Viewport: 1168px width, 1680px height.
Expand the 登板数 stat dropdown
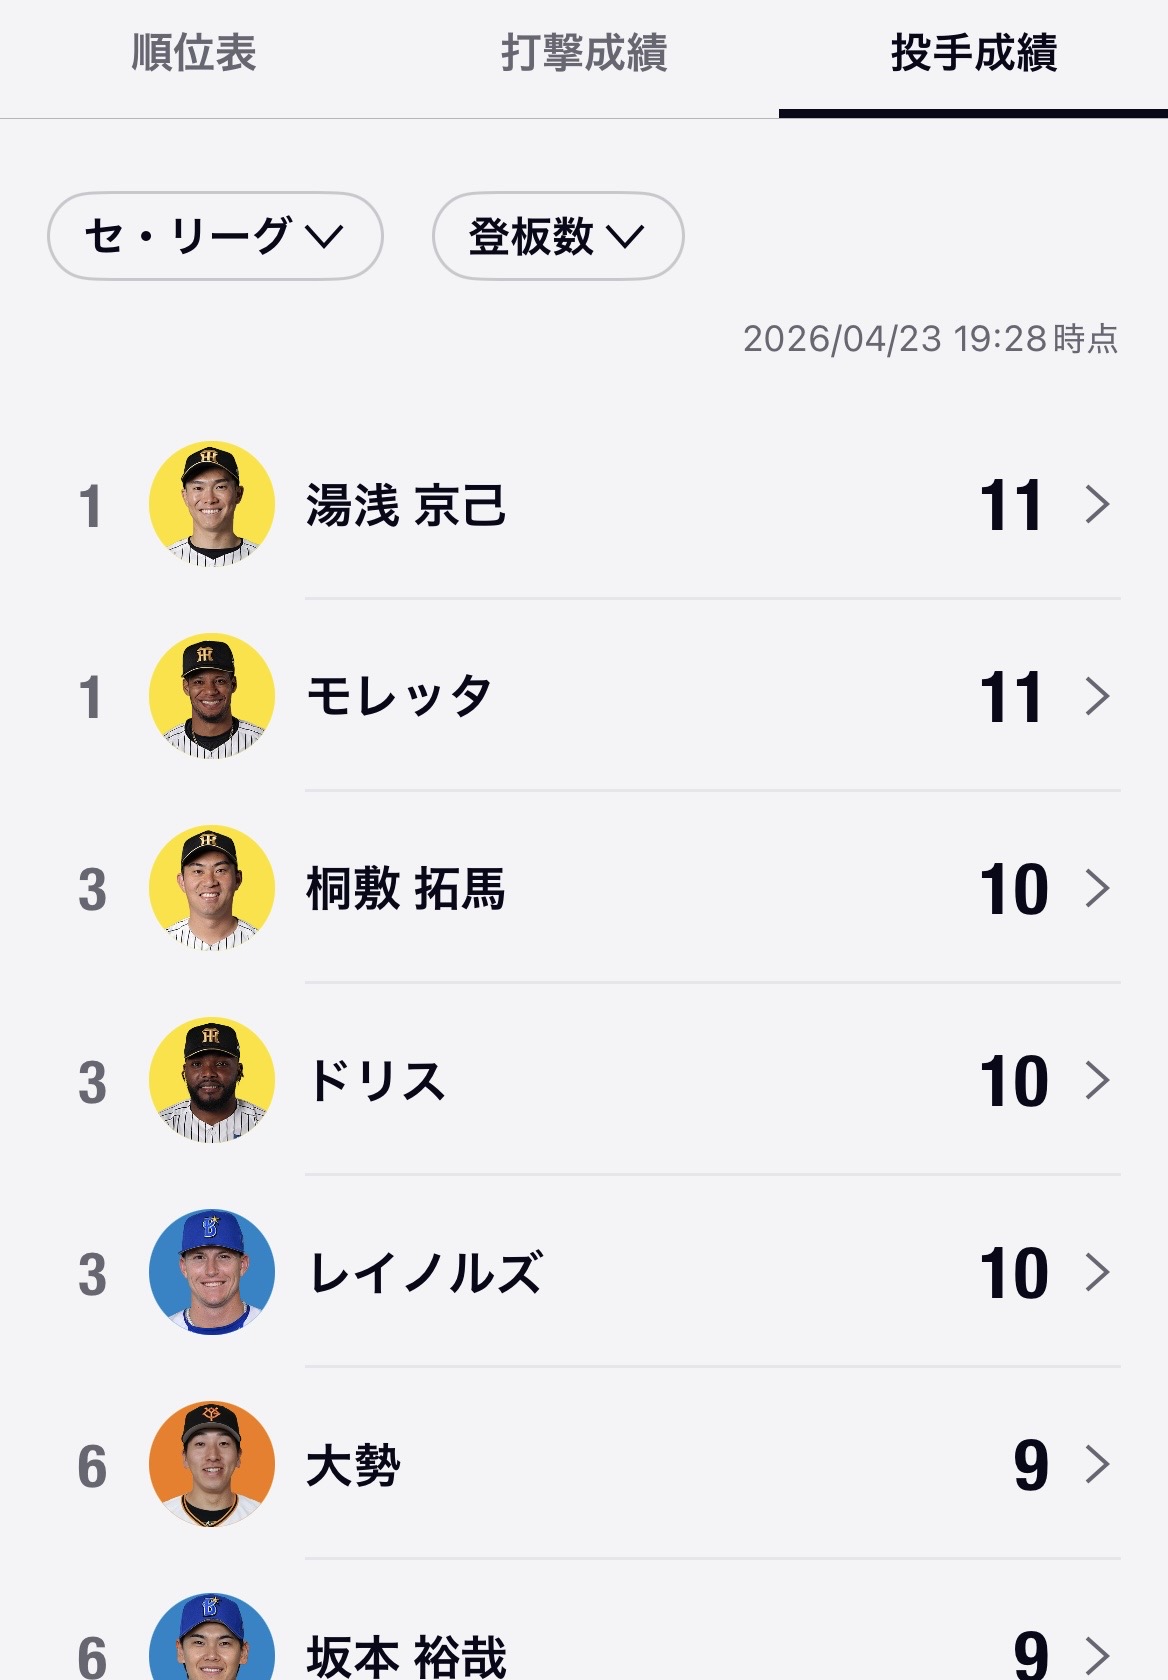(x=557, y=236)
